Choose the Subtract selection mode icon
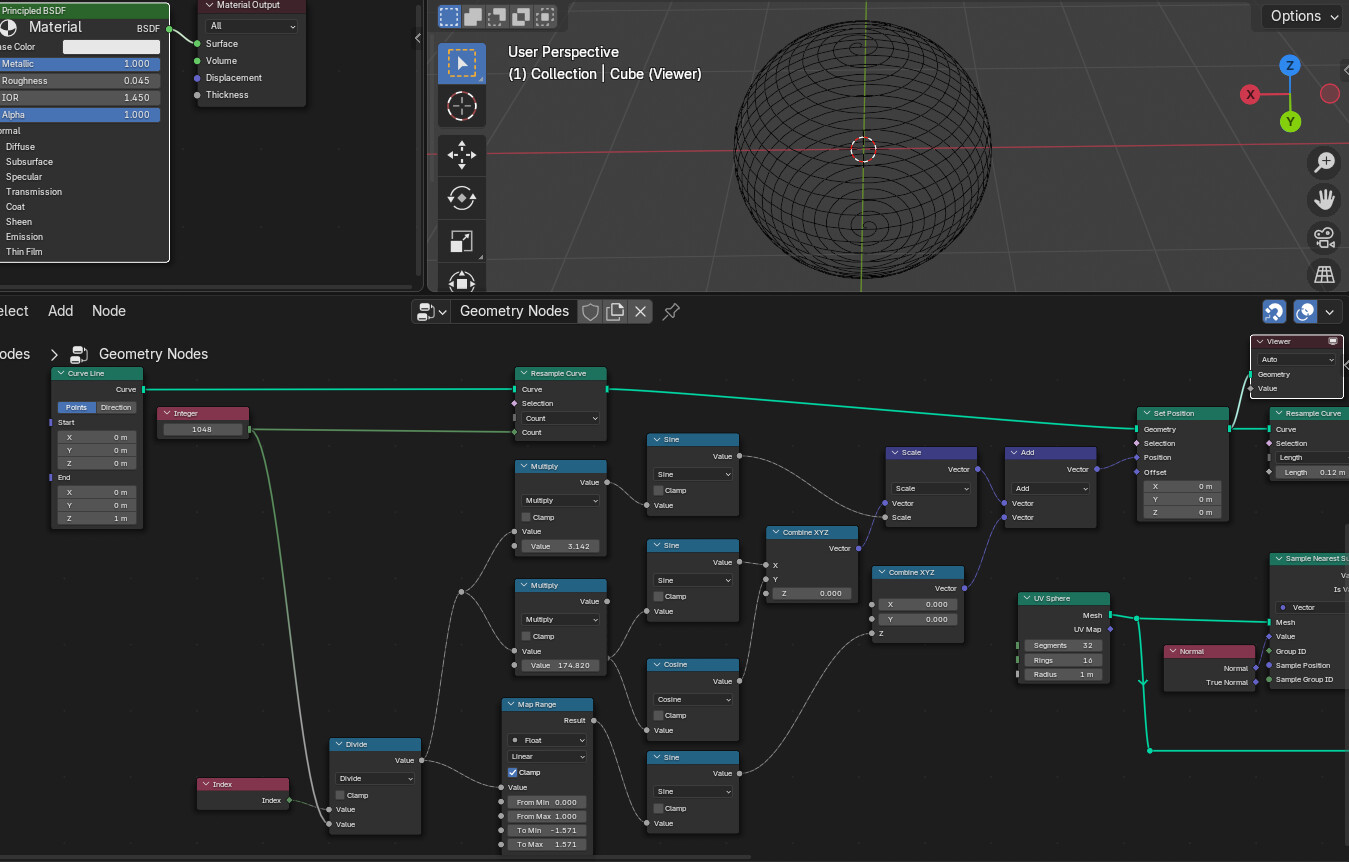Viewport: 1349px width, 862px height. (x=497, y=16)
